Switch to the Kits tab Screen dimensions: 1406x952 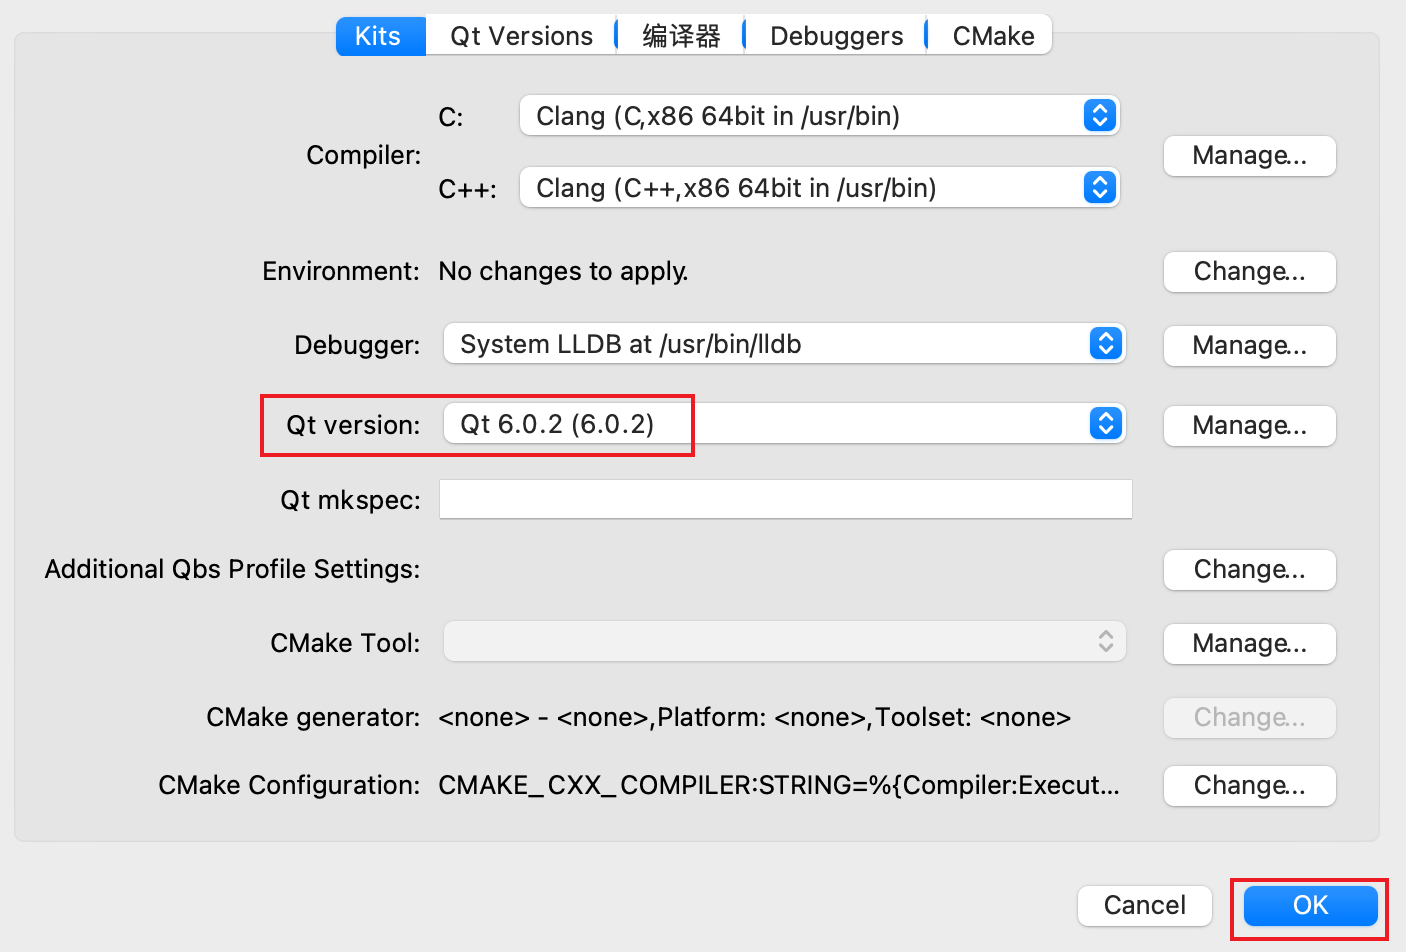click(378, 36)
